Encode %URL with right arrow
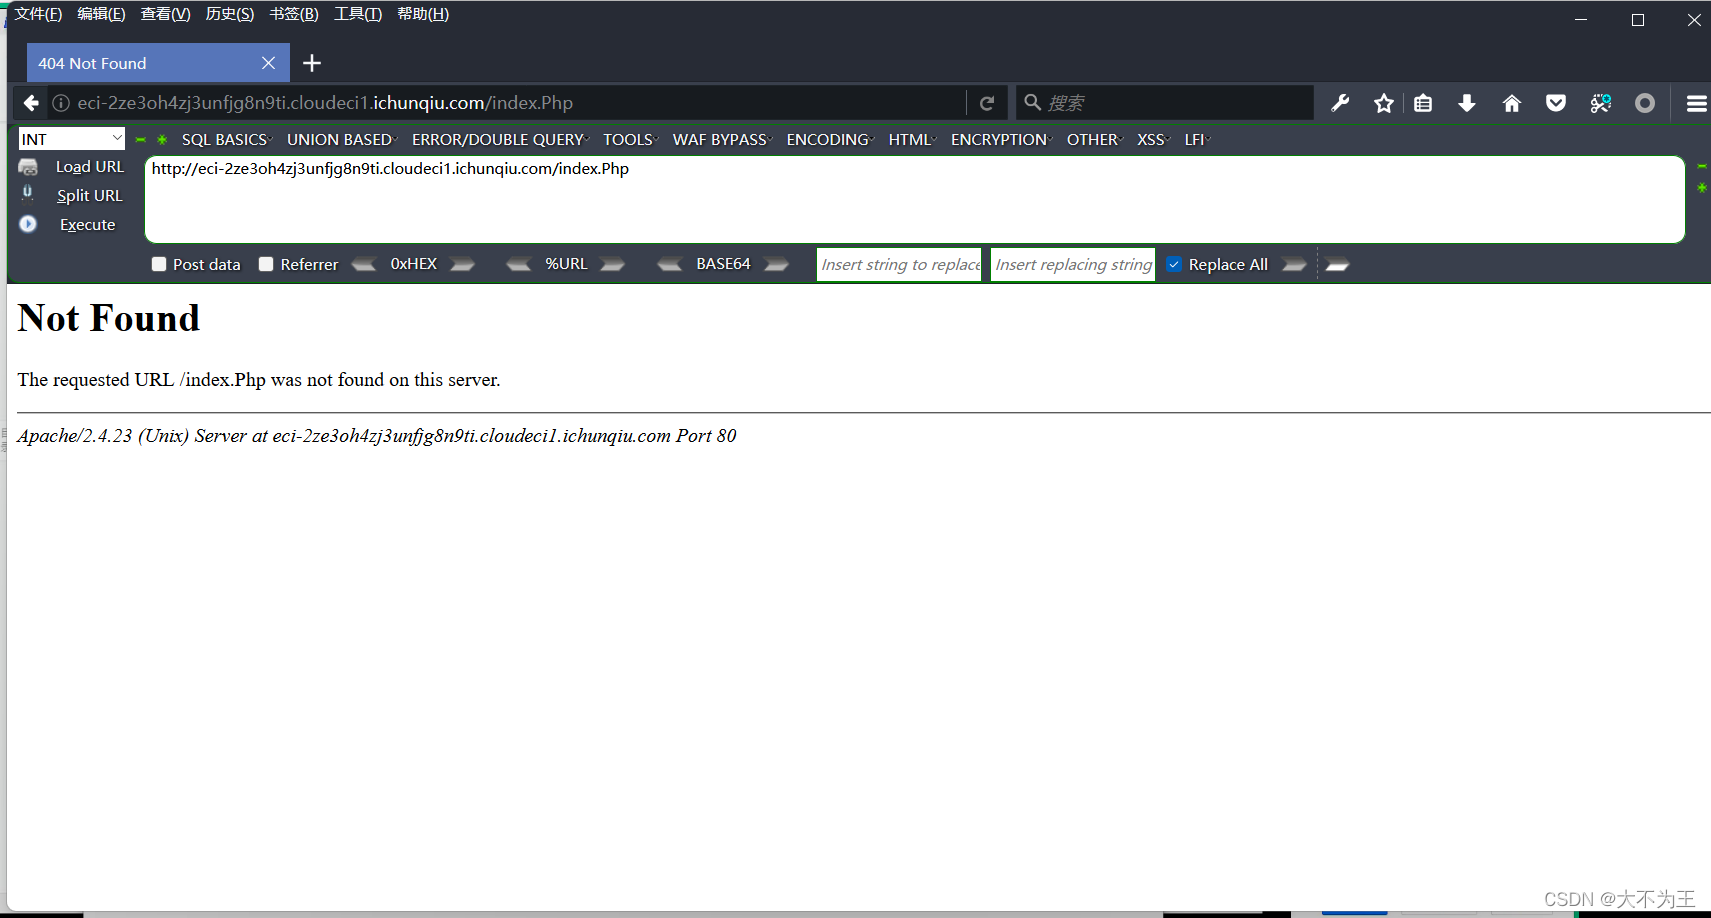Image resolution: width=1711 pixels, height=918 pixels. point(612,264)
